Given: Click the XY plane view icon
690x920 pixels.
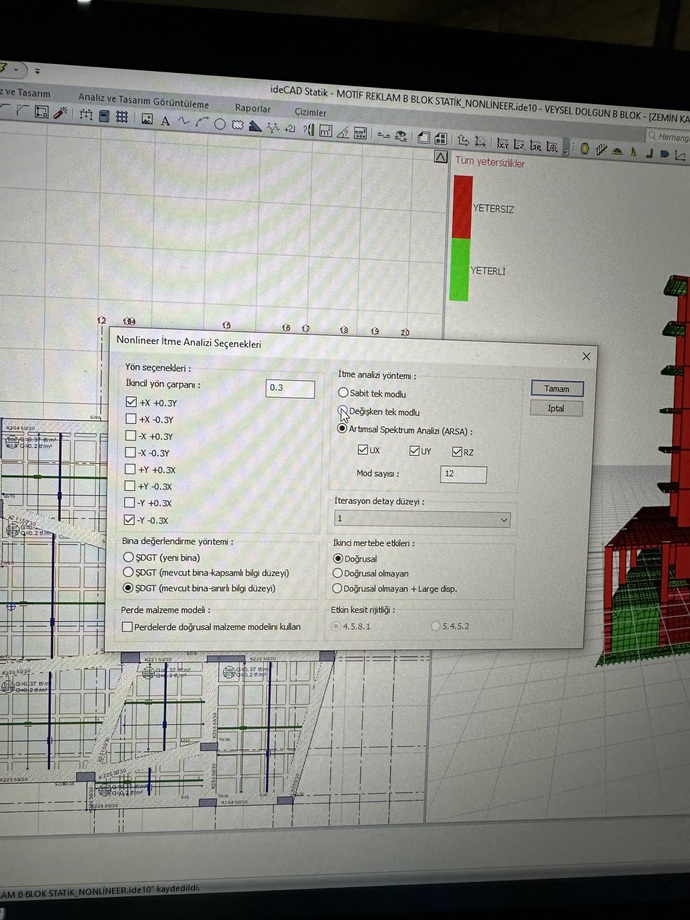Looking at the screenshot, I should (503, 143).
